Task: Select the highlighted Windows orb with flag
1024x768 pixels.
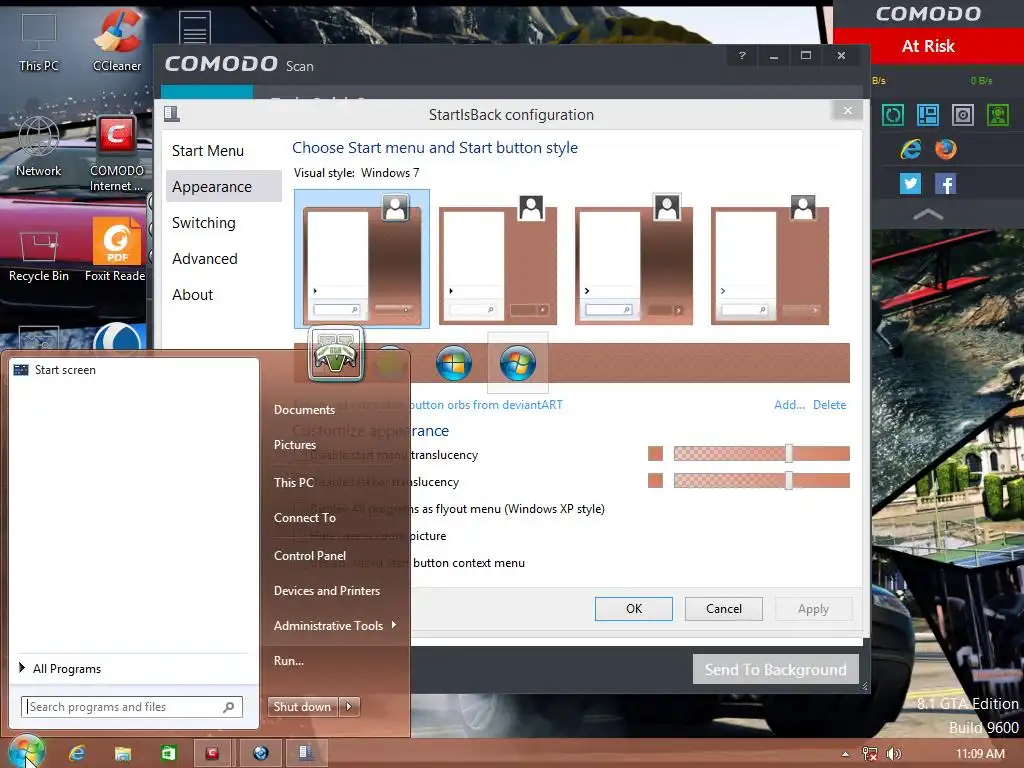Action: (518, 362)
